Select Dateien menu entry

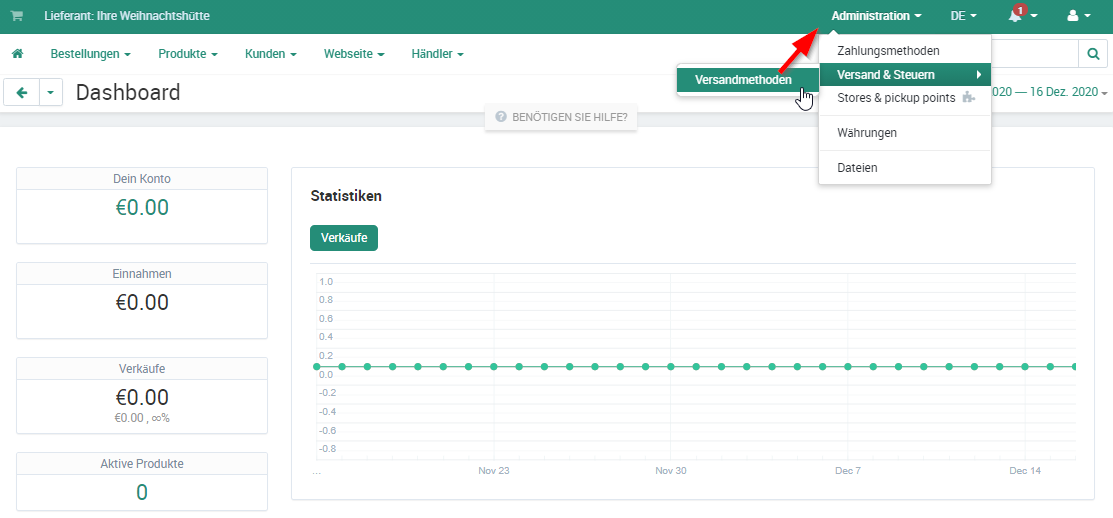905,168
